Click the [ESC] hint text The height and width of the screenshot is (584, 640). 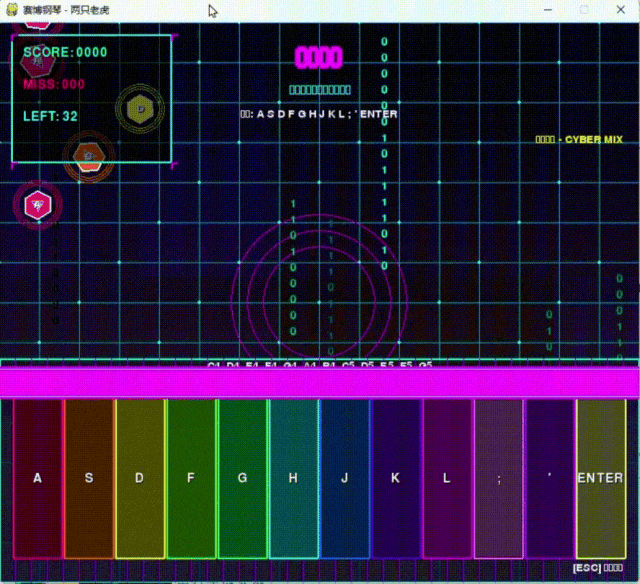coord(598,568)
